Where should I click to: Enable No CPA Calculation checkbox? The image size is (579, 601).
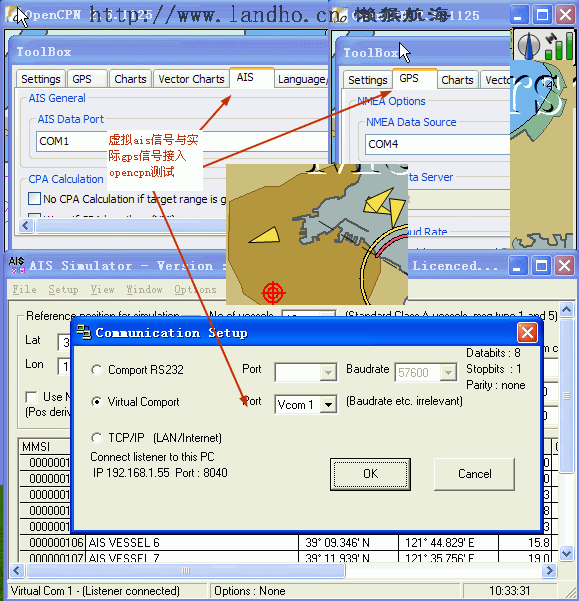pos(34,199)
